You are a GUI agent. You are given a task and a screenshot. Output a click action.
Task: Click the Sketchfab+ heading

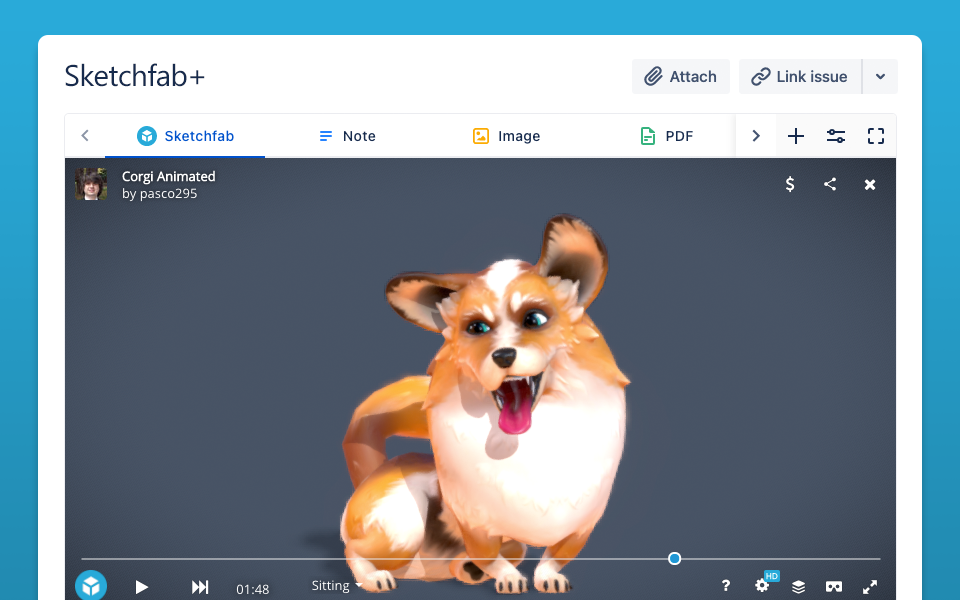135,77
